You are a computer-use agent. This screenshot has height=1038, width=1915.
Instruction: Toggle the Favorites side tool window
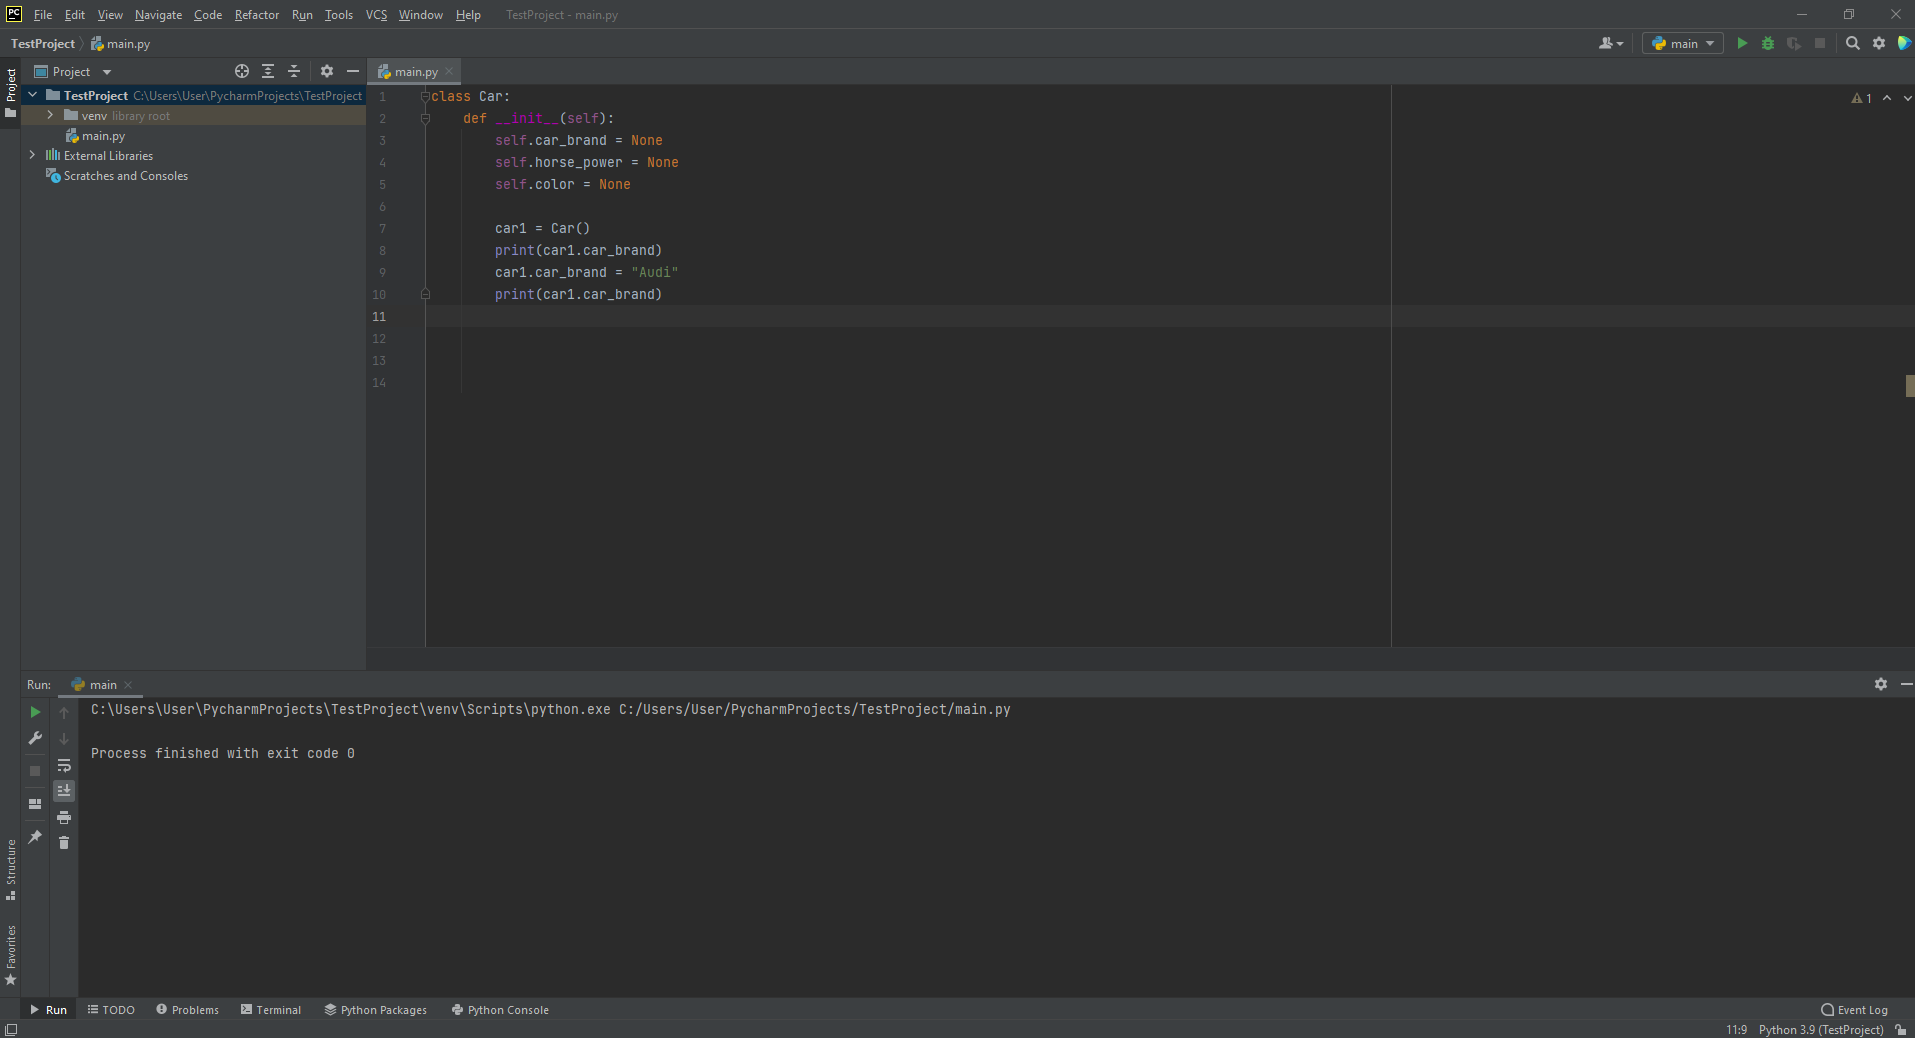(x=11, y=954)
